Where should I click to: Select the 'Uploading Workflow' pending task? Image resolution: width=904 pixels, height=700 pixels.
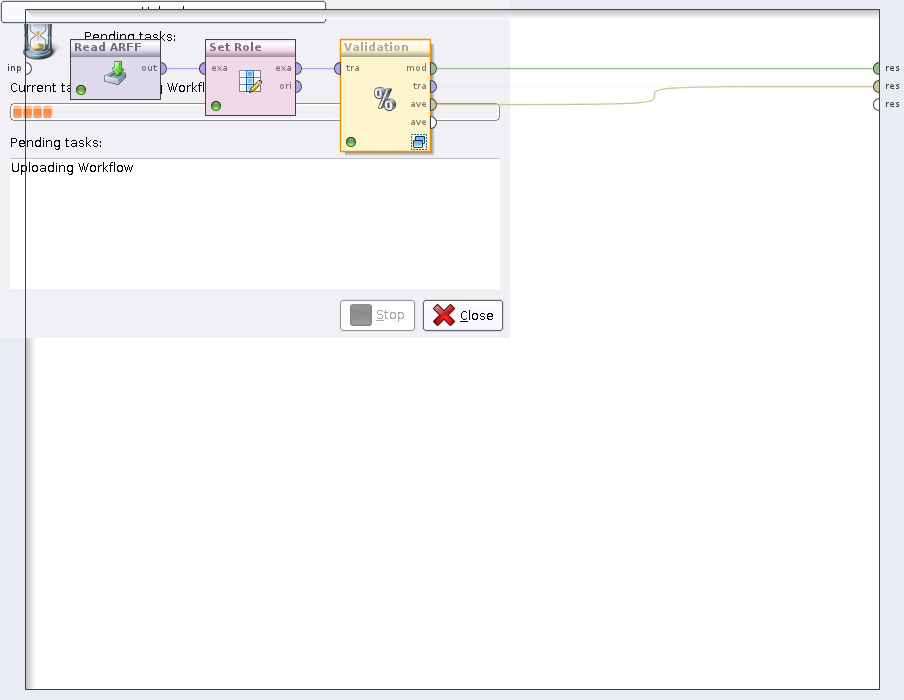pos(72,168)
